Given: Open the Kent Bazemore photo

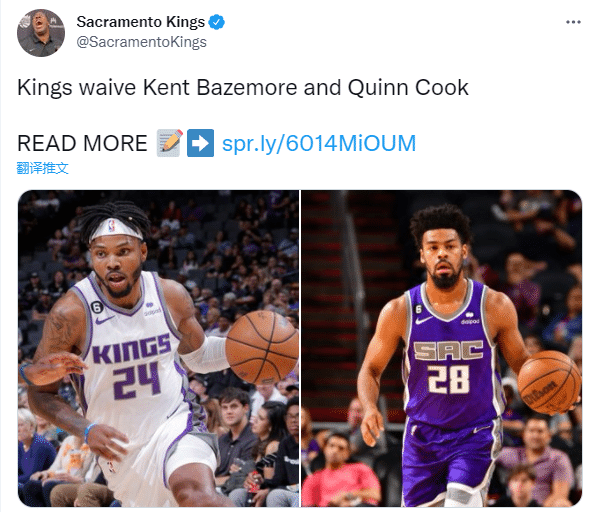Looking at the screenshot, I should [x=158, y=348].
